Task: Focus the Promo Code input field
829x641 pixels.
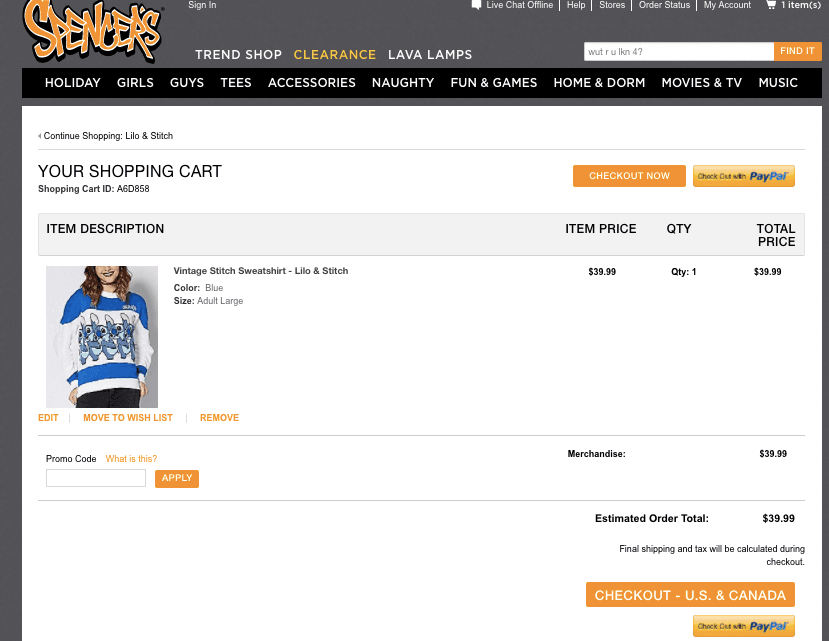Action: click(x=96, y=478)
